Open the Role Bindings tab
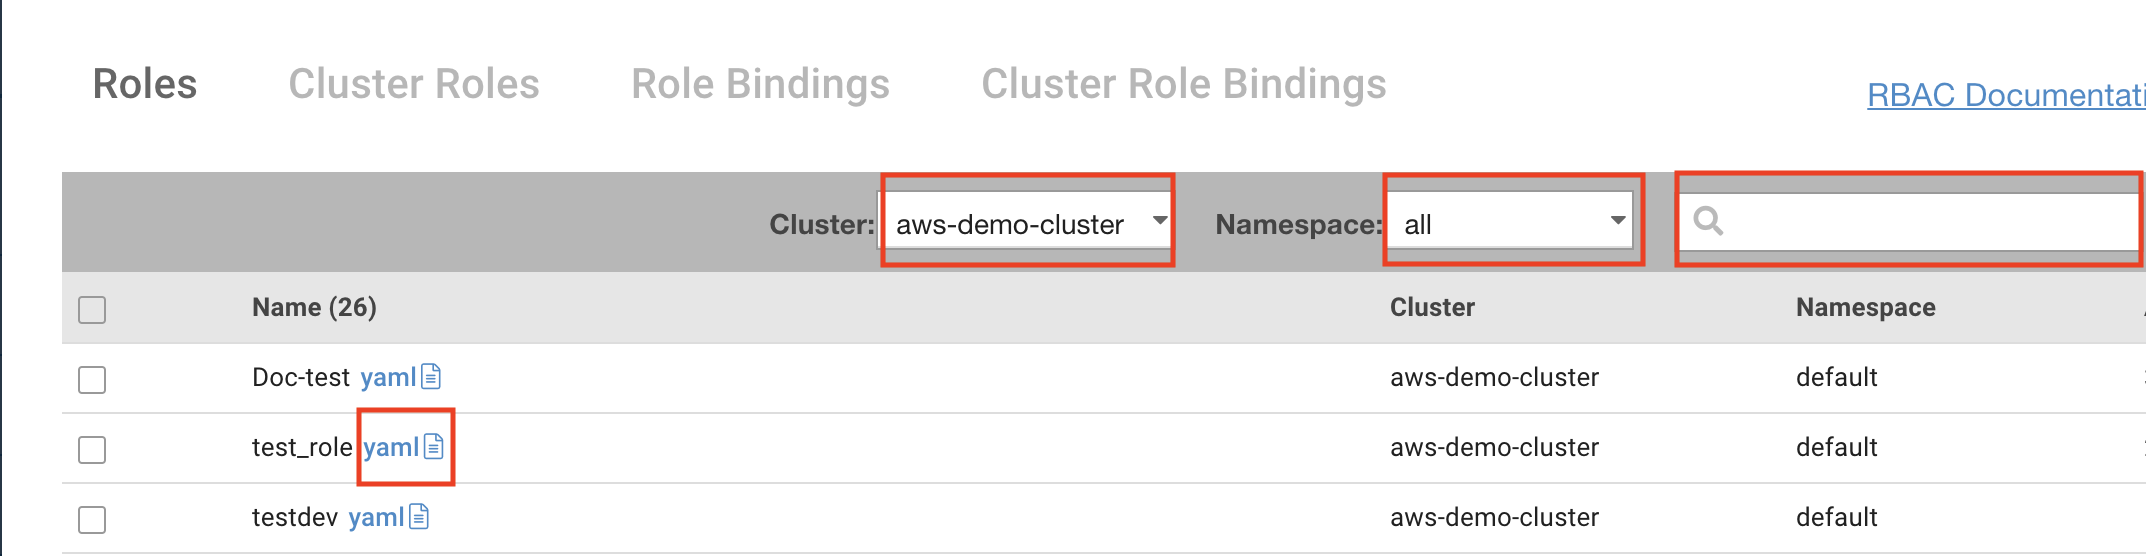Image resolution: width=2146 pixels, height=556 pixels. (x=760, y=85)
